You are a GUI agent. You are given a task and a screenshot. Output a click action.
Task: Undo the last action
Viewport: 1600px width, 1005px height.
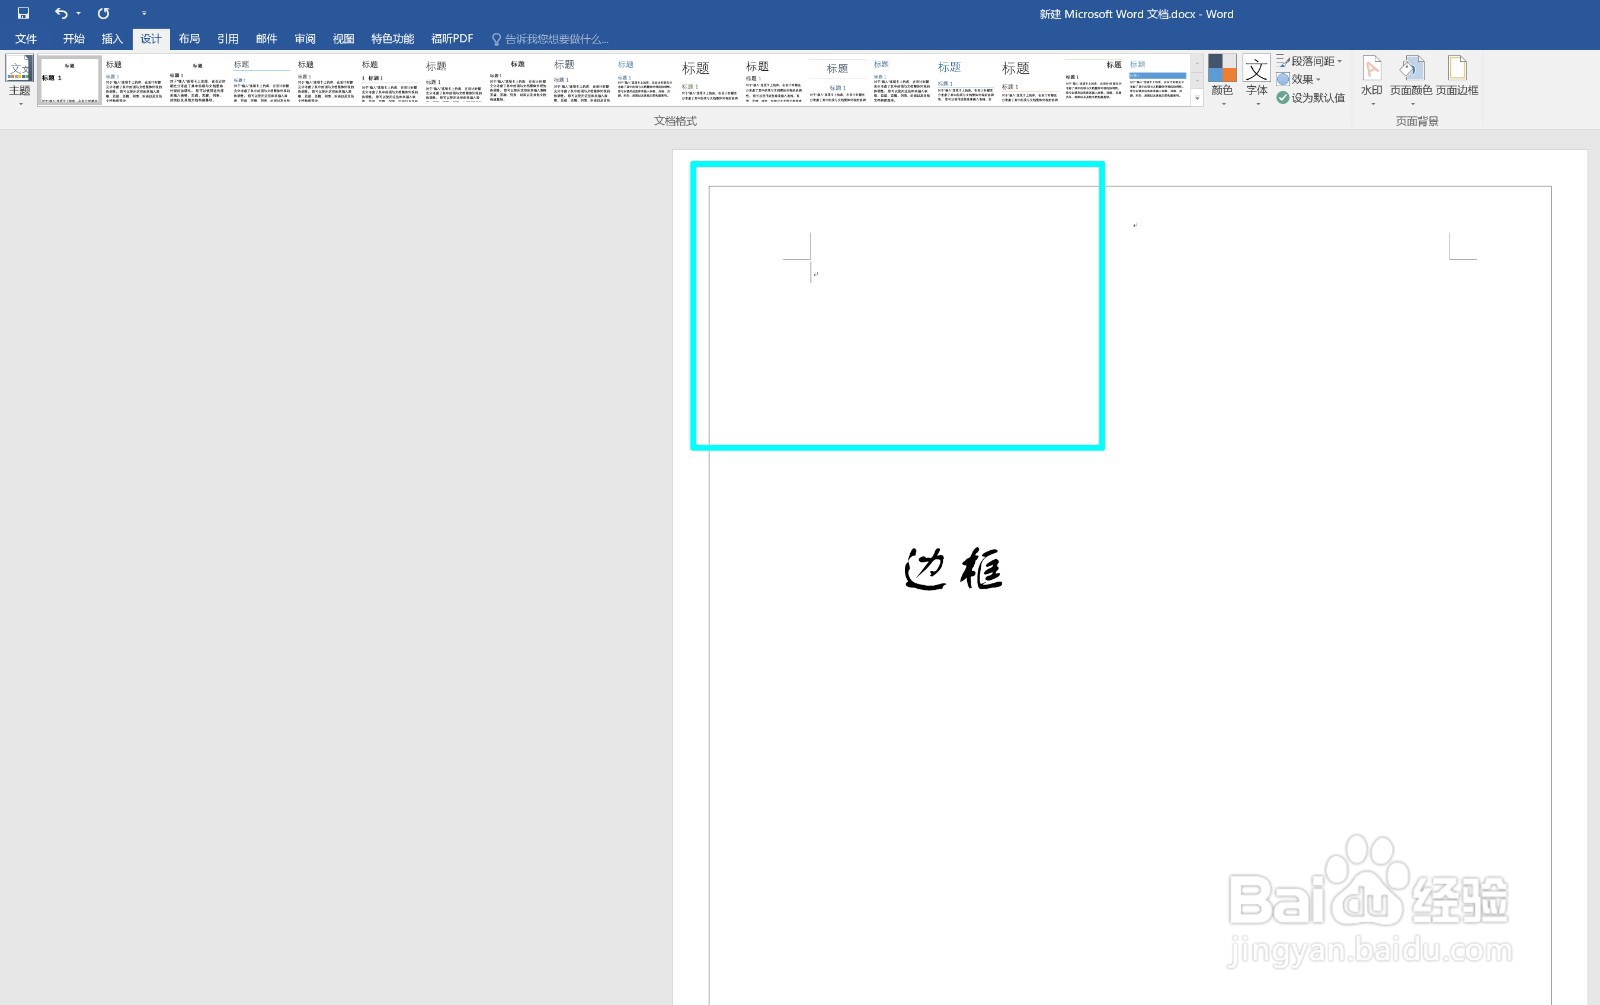61,13
